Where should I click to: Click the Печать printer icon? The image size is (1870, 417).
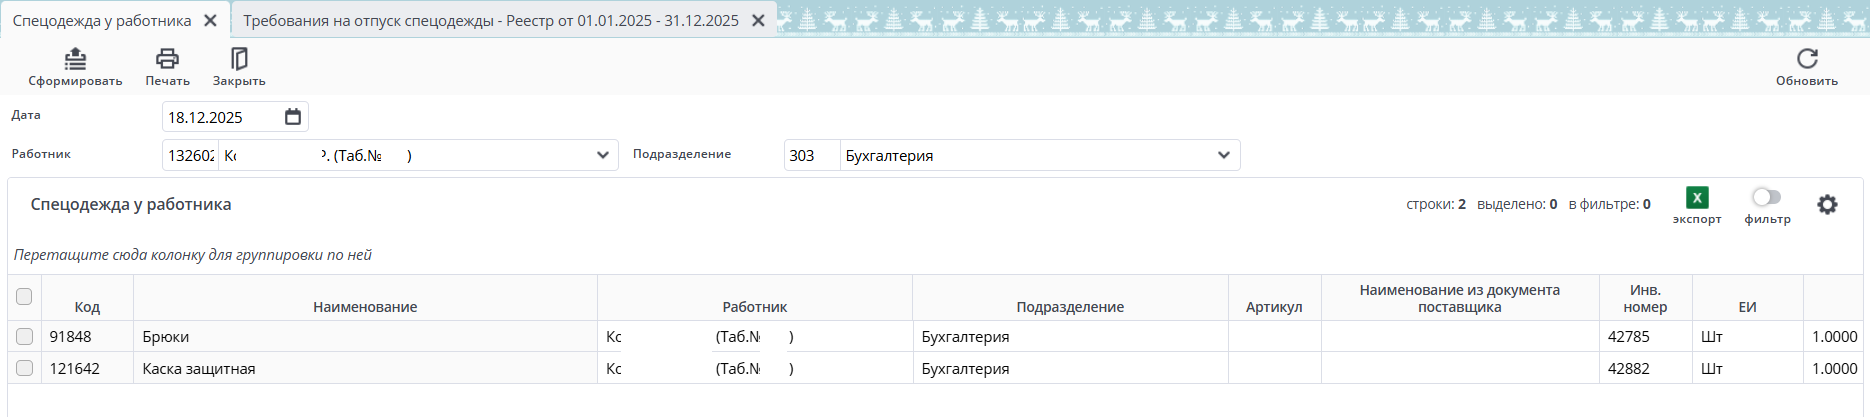pos(167,60)
